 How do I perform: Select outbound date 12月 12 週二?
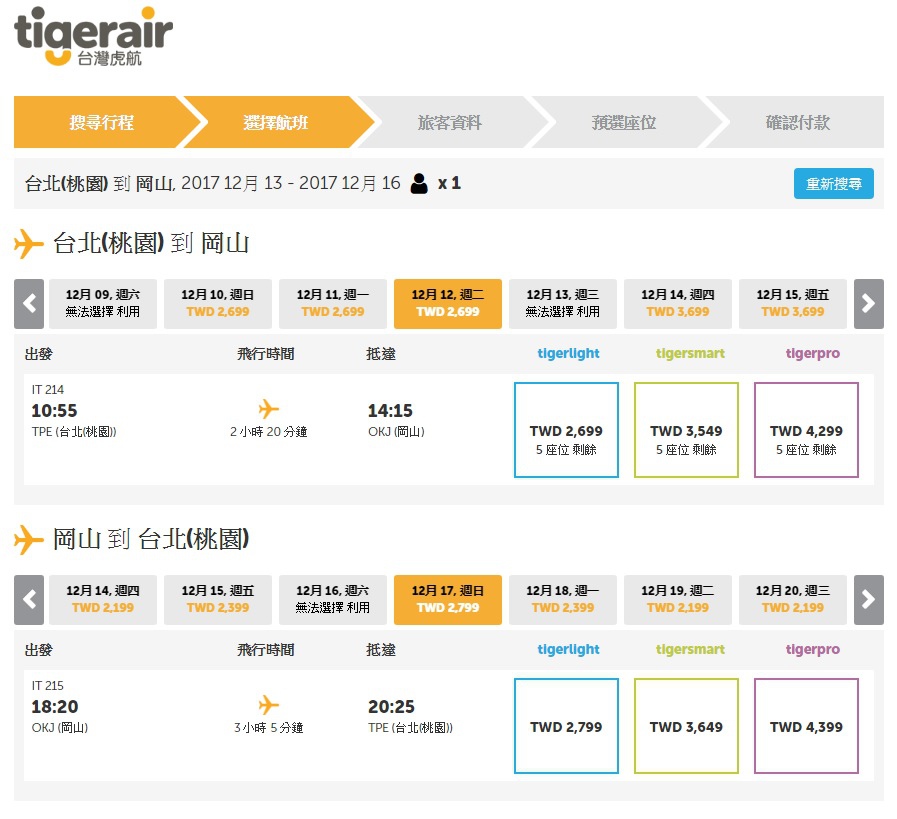448,304
